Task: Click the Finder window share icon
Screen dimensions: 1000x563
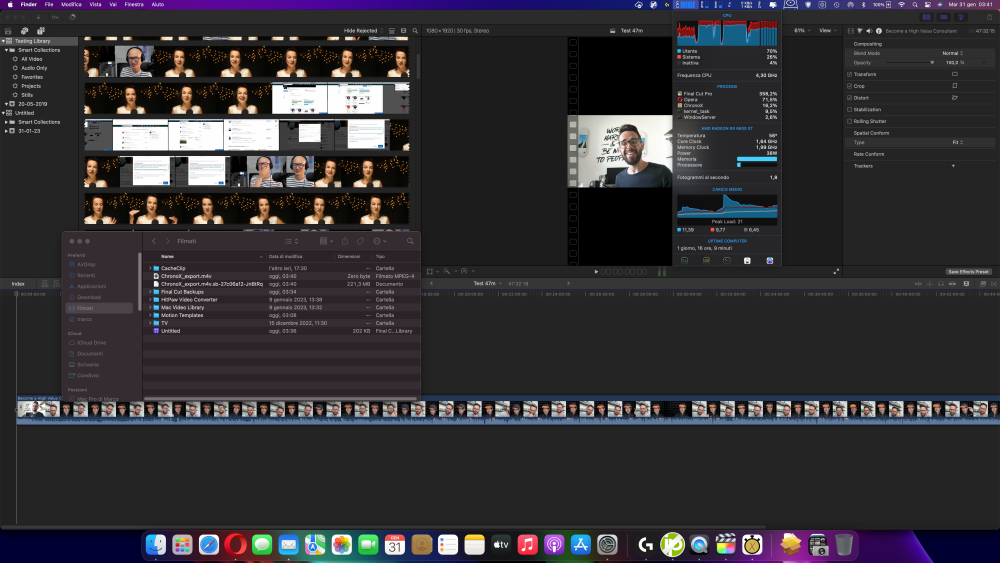Action: (x=345, y=241)
